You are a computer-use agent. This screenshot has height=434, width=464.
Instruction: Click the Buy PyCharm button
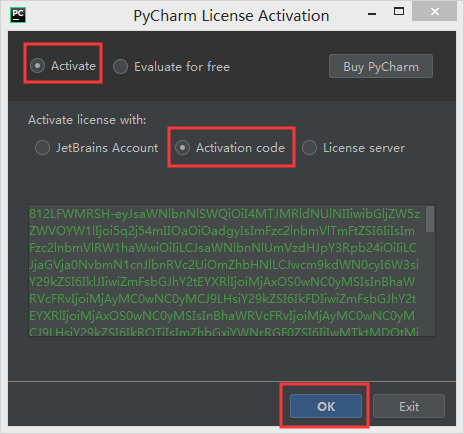[x=381, y=66]
